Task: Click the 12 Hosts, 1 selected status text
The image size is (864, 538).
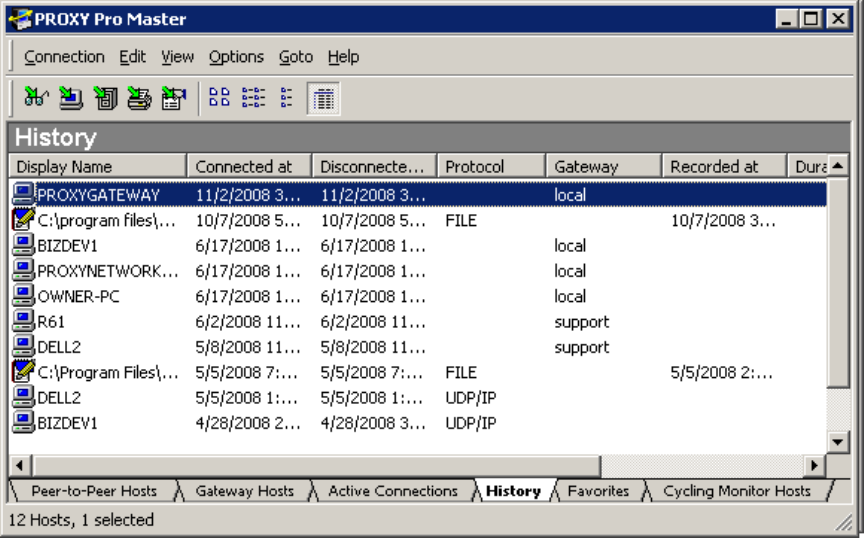Action: [81, 519]
